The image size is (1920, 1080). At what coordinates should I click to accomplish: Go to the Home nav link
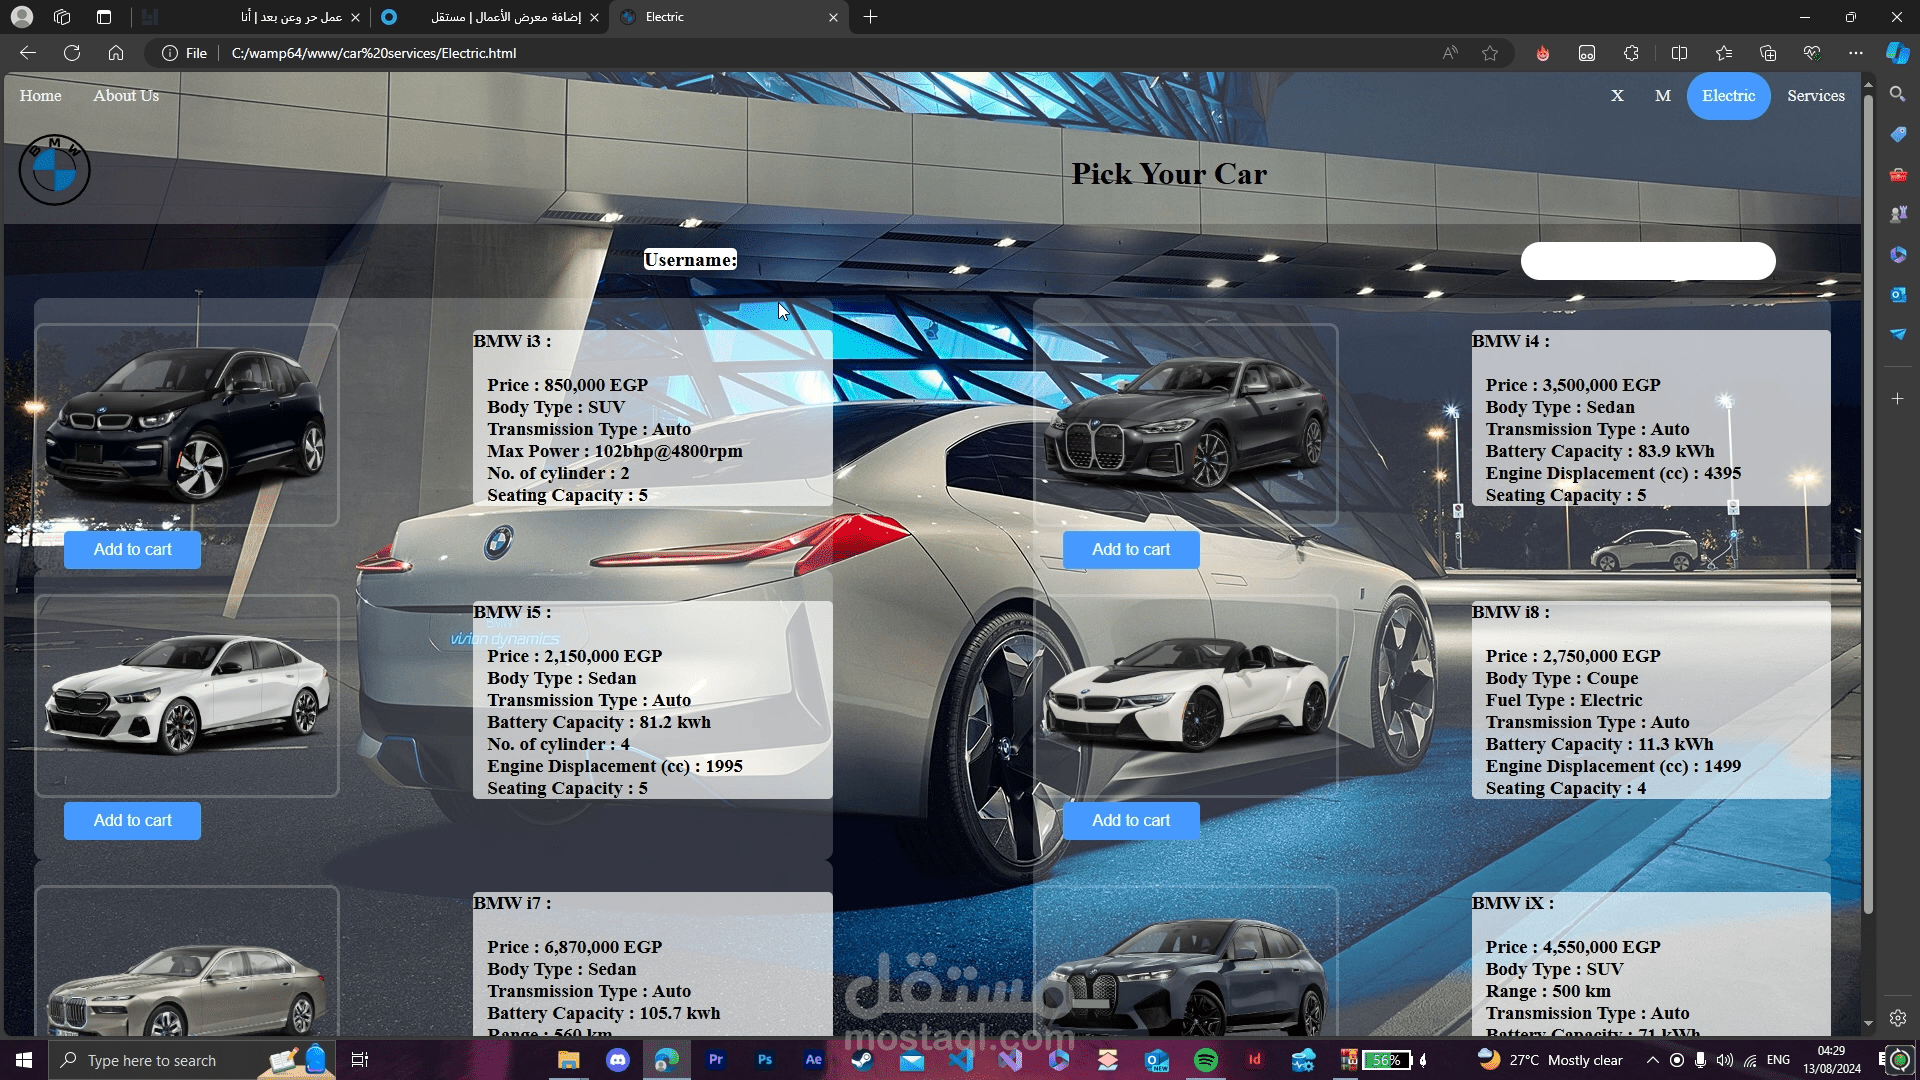[40, 96]
